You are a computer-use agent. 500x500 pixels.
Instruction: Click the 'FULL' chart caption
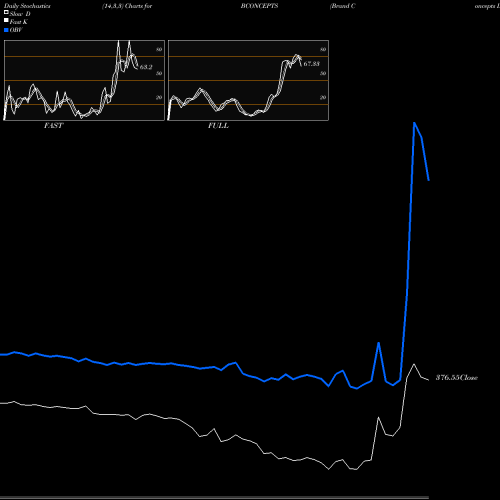coord(218,126)
